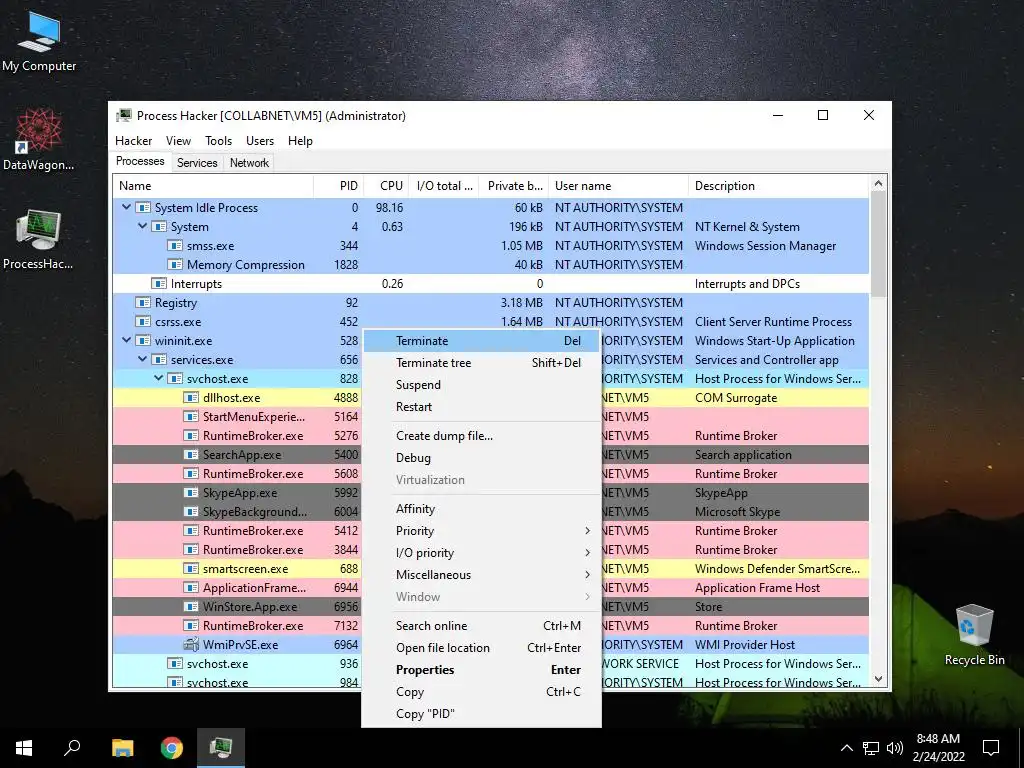Choose Suspend from context menu

point(481,385)
